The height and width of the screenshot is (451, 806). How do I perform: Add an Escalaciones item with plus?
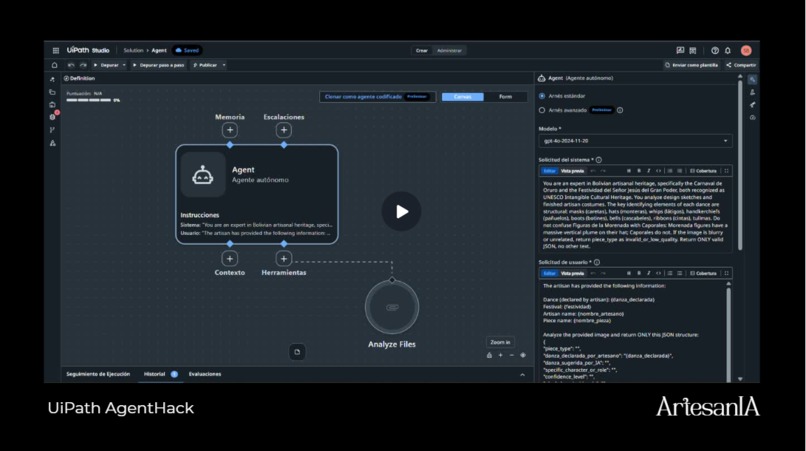(284, 130)
